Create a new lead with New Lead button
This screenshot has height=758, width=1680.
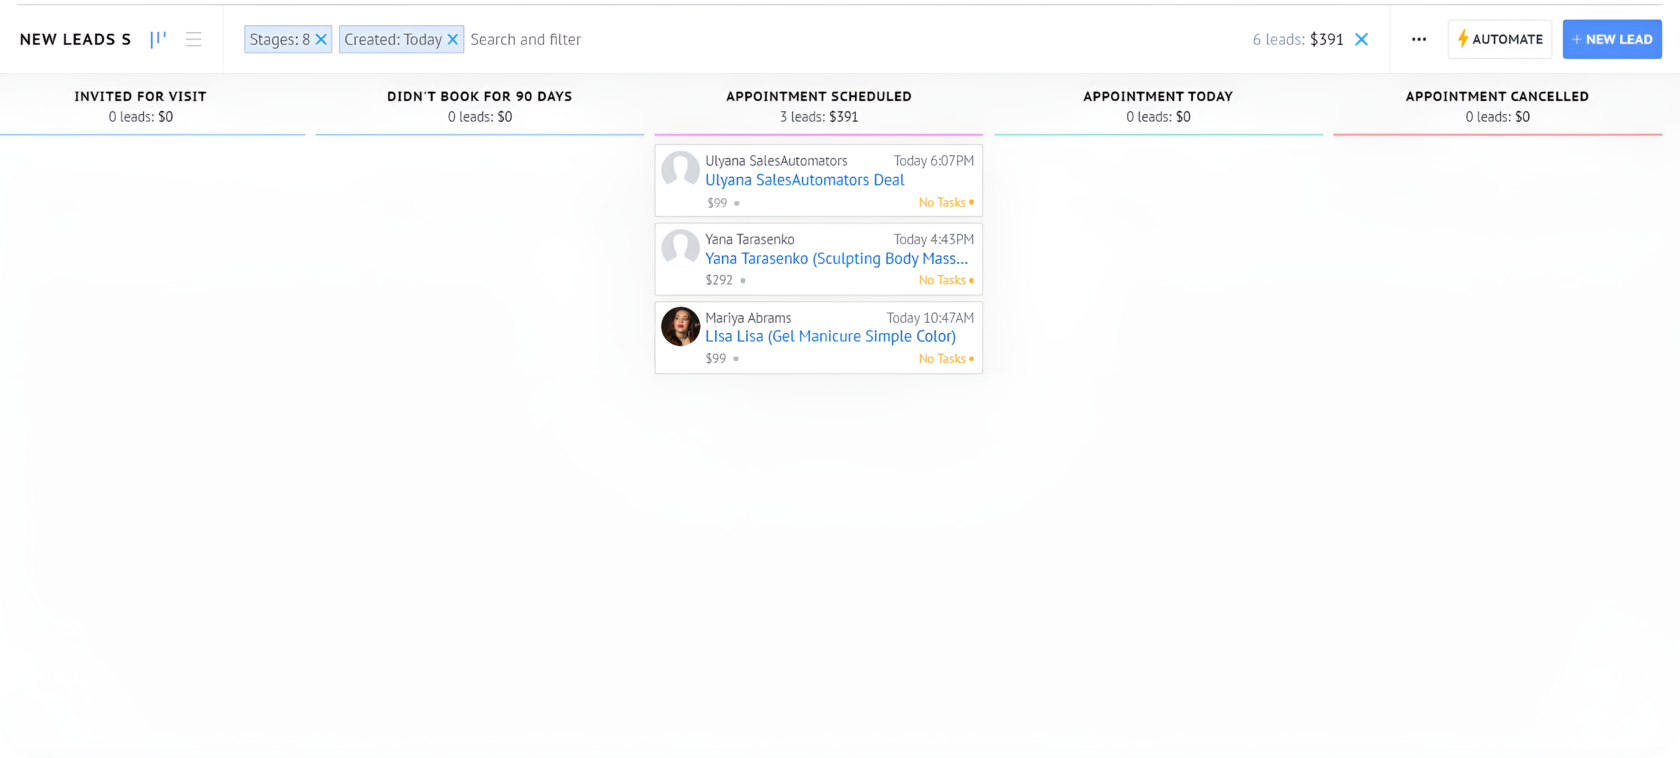[1611, 39]
